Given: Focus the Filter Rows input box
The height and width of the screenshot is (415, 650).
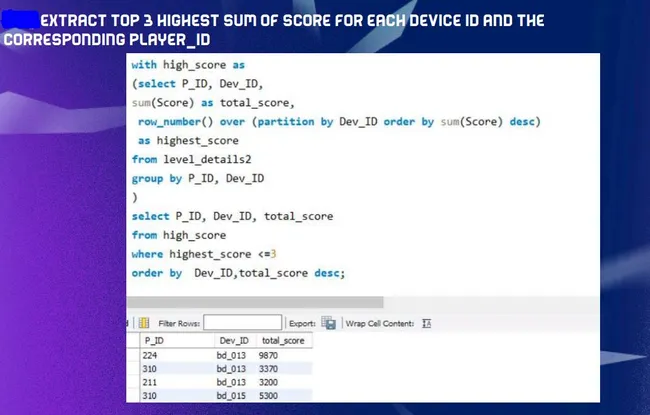Looking at the screenshot, I should tap(243, 323).
